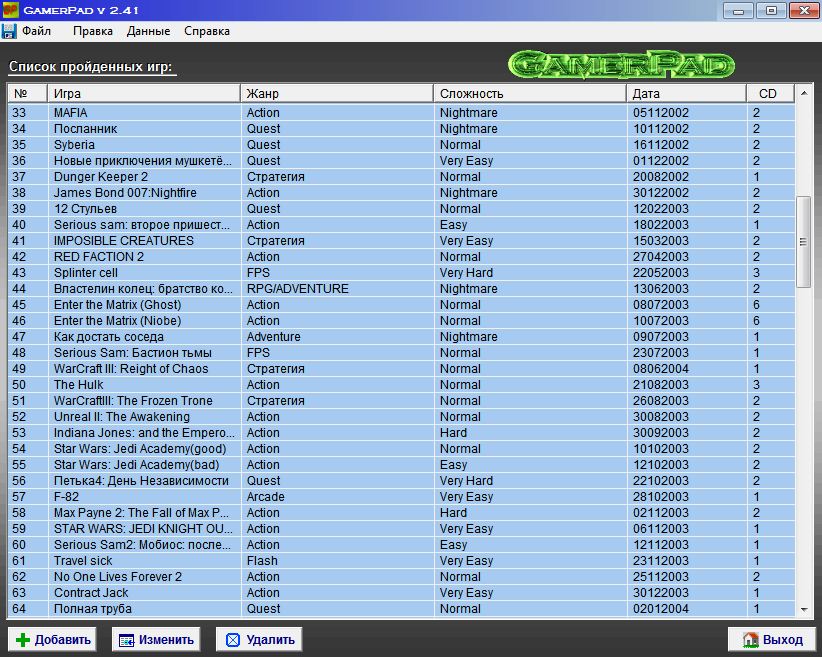Select the Travel sick entry
Screen dimensions: 822x657
tap(402, 561)
